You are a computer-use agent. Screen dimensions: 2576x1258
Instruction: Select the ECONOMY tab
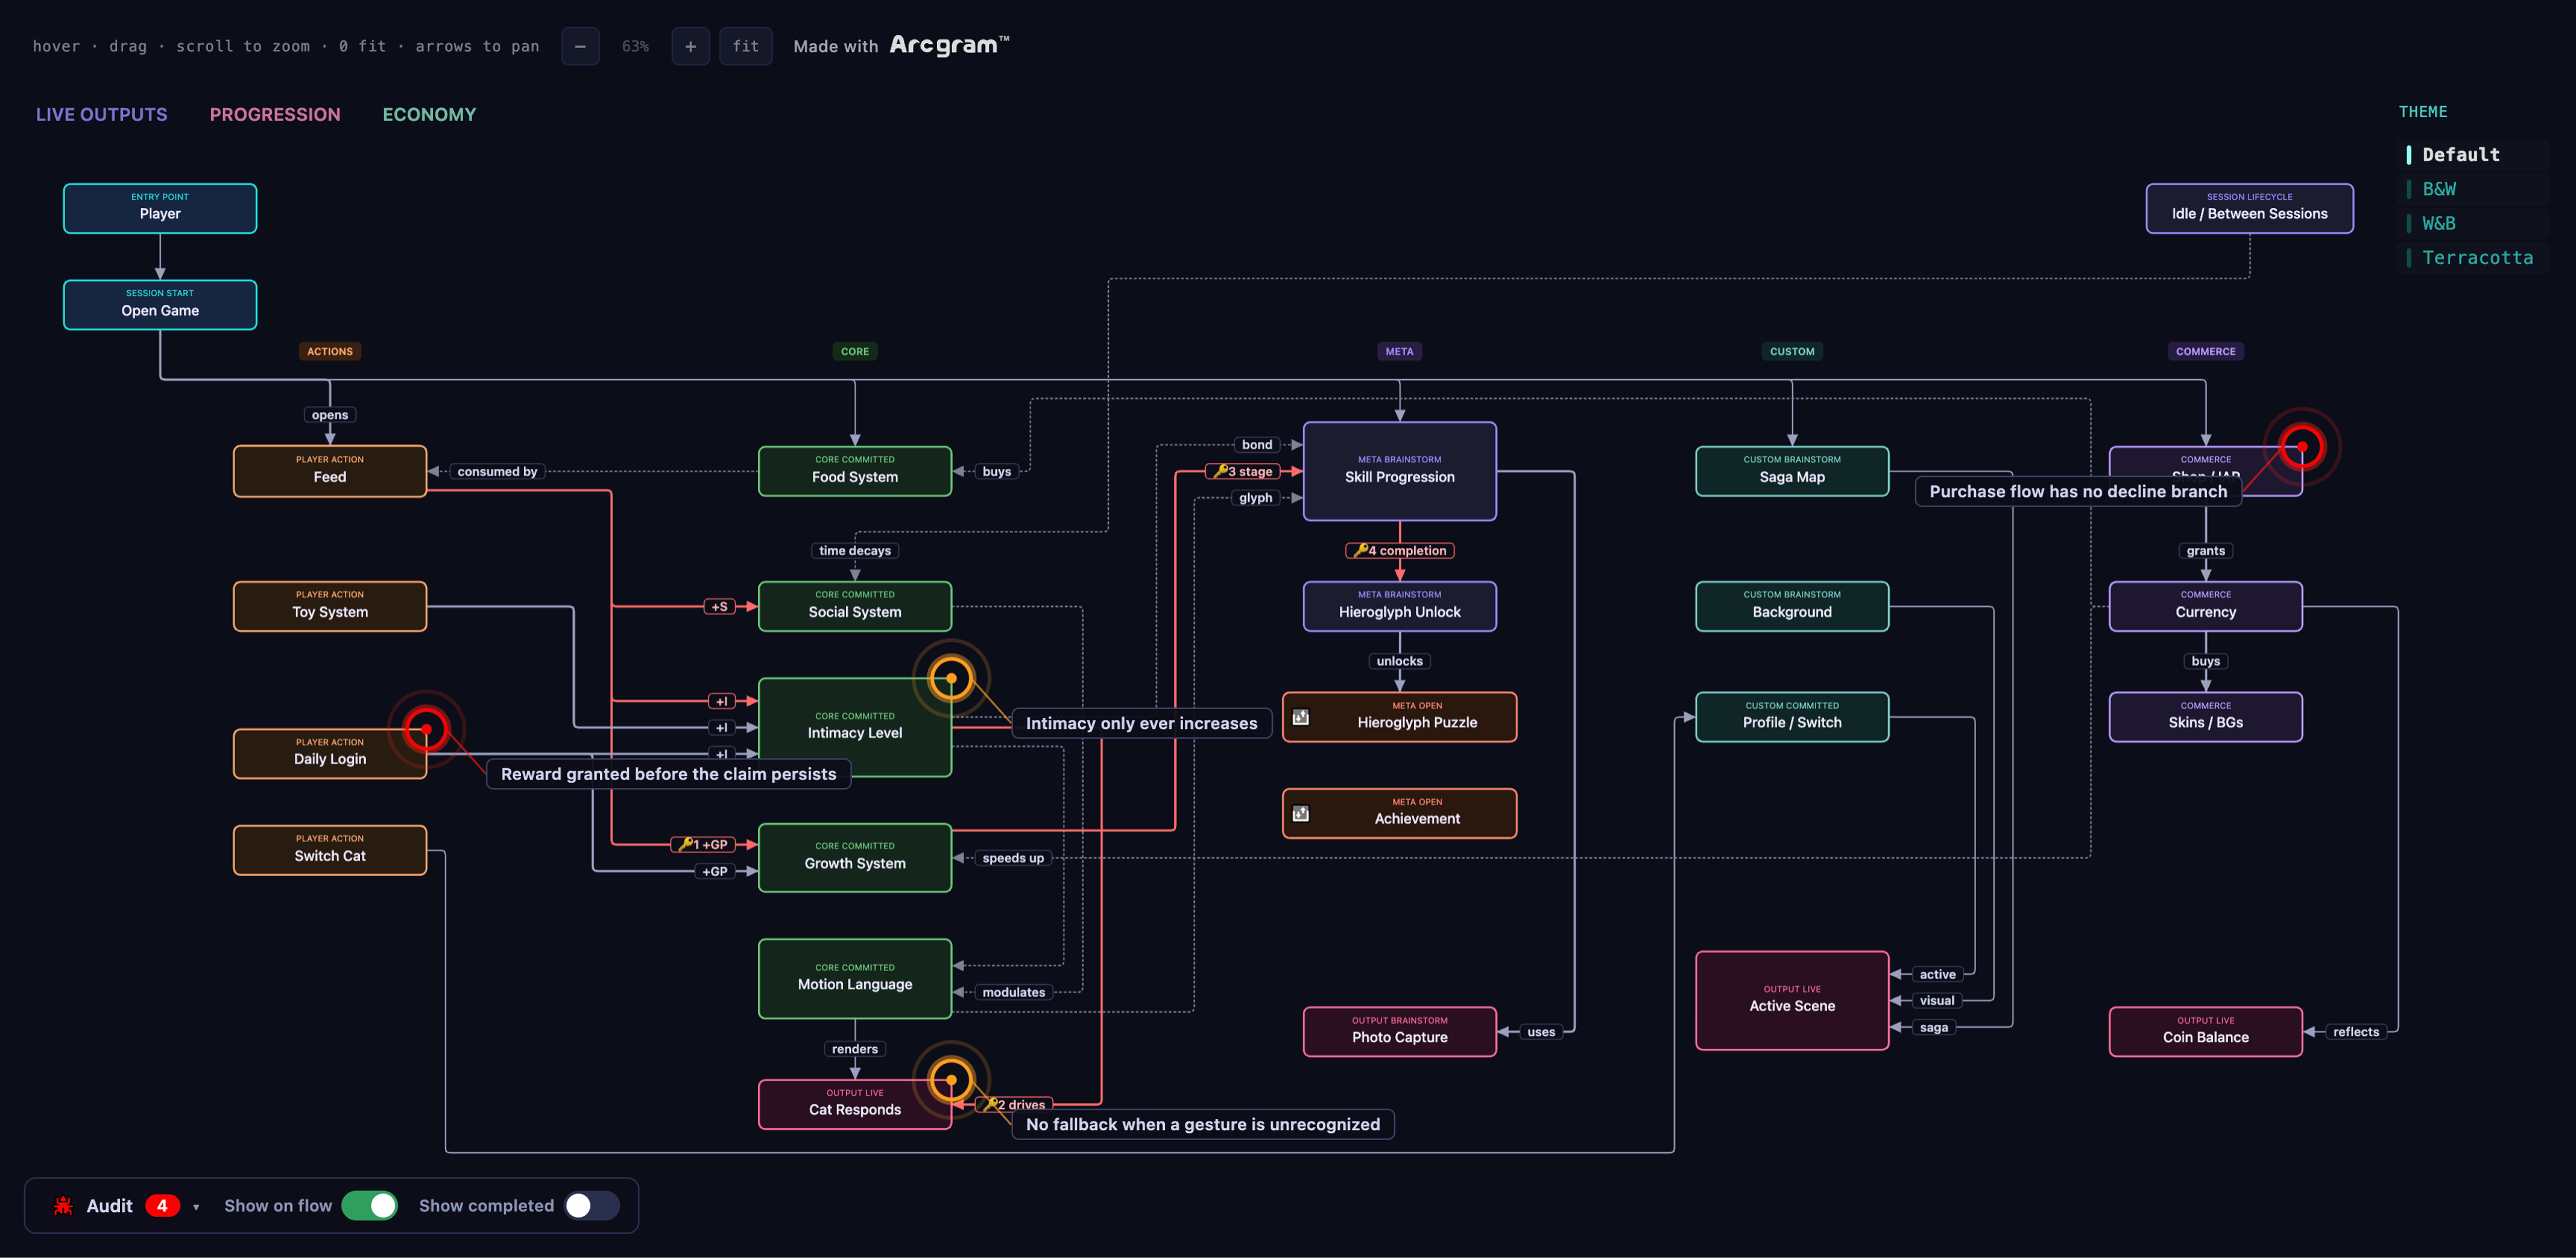coord(429,114)
